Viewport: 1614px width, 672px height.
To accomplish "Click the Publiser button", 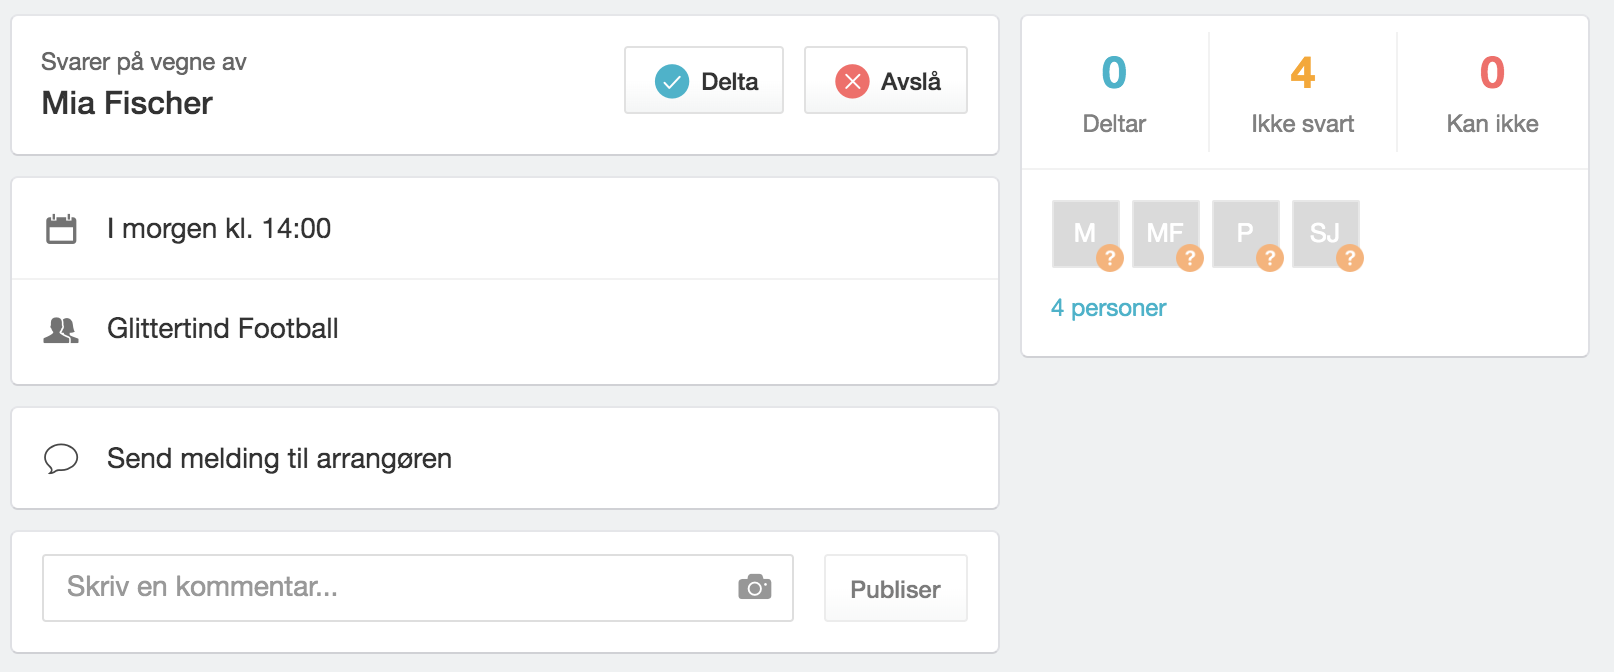I will 896,589.
